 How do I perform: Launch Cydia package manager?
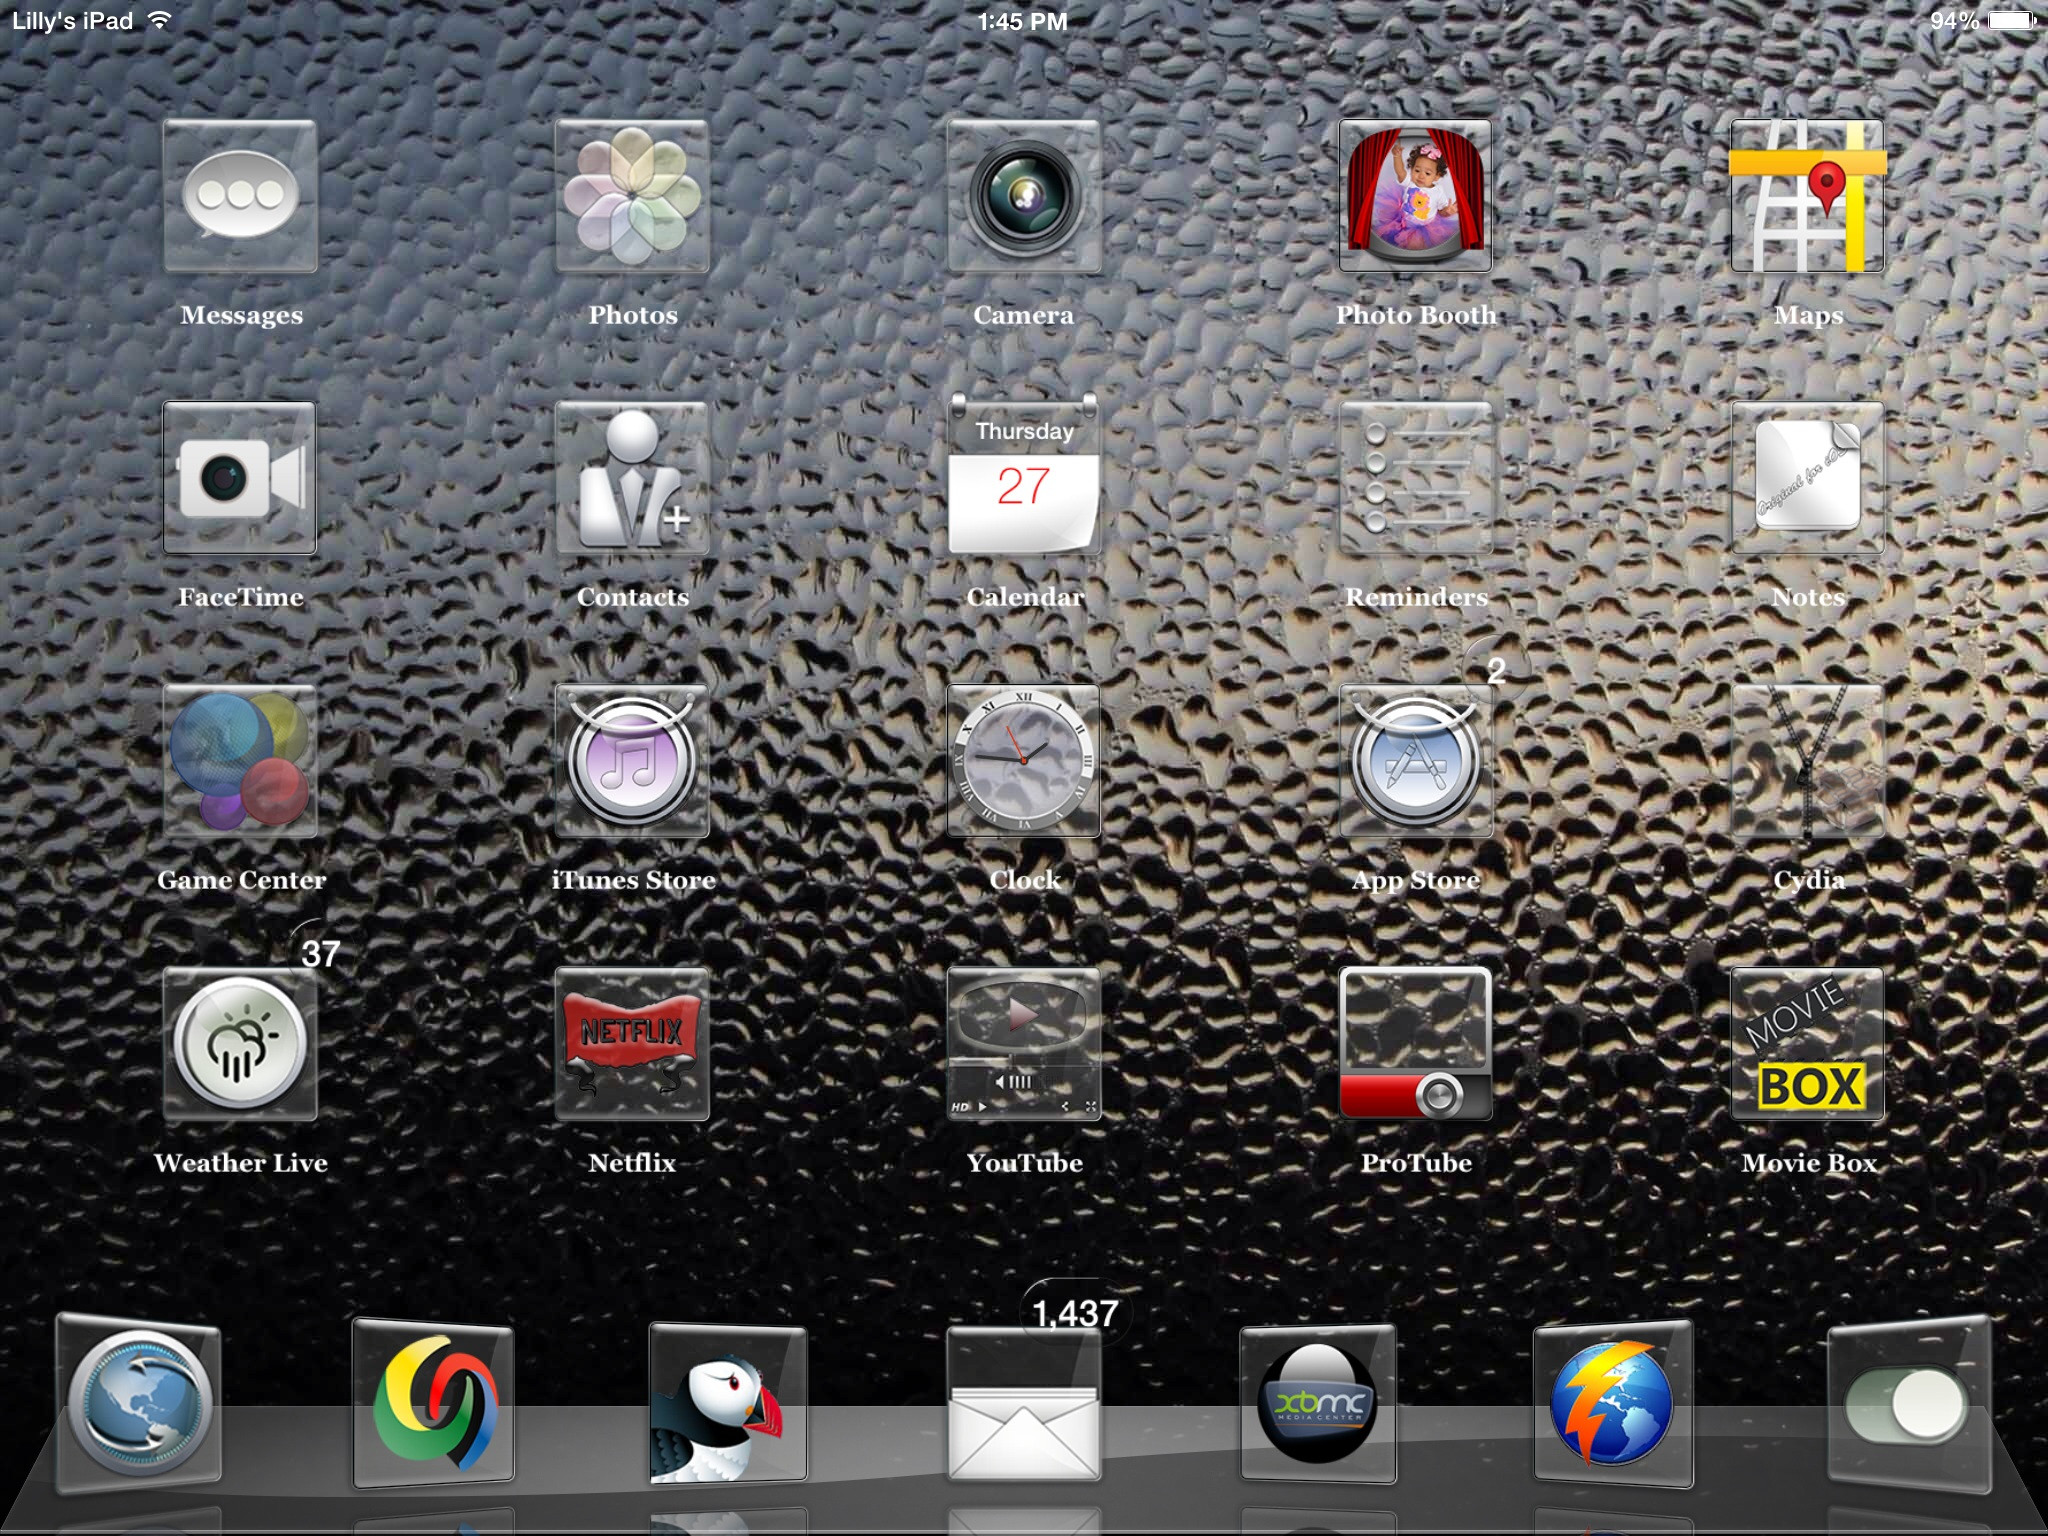coord(1807,761)
